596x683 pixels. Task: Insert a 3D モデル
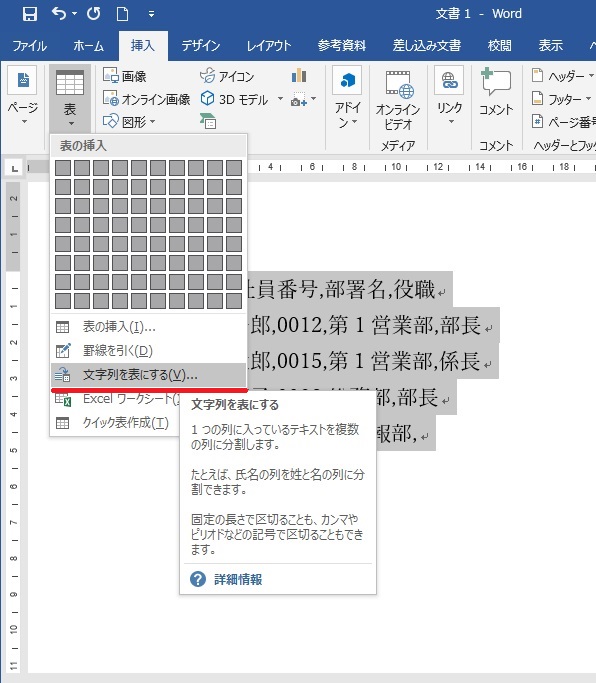[x=234, y=99]
